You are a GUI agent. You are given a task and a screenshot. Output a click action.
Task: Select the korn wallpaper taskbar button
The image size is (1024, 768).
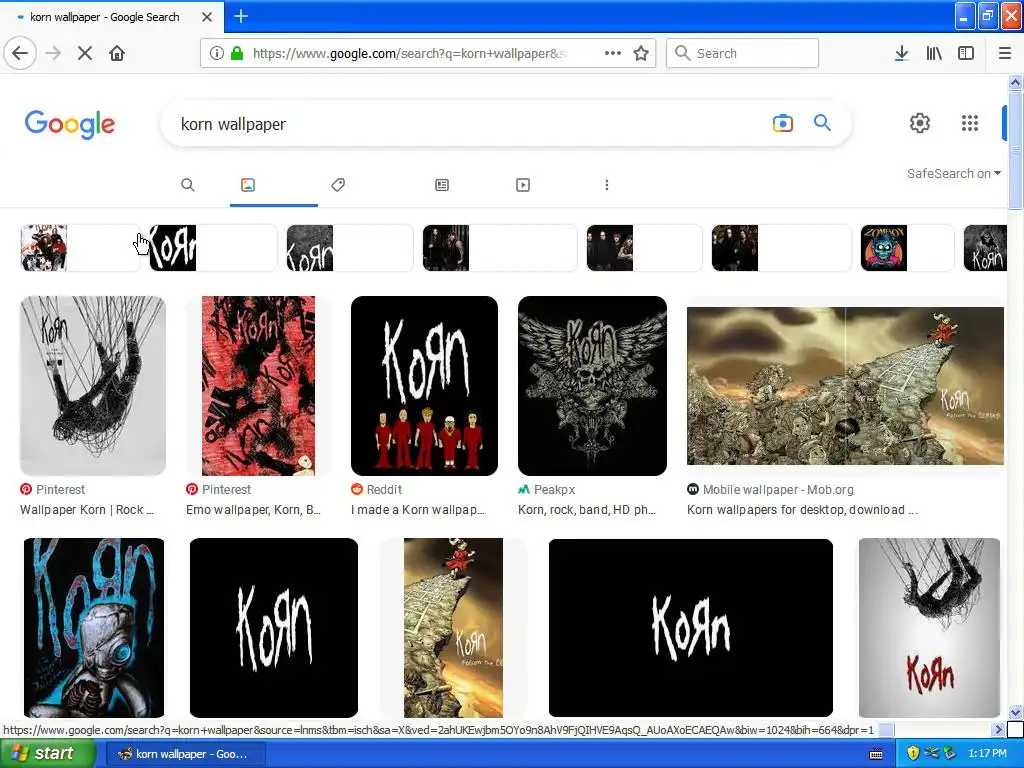click(185, 754)
